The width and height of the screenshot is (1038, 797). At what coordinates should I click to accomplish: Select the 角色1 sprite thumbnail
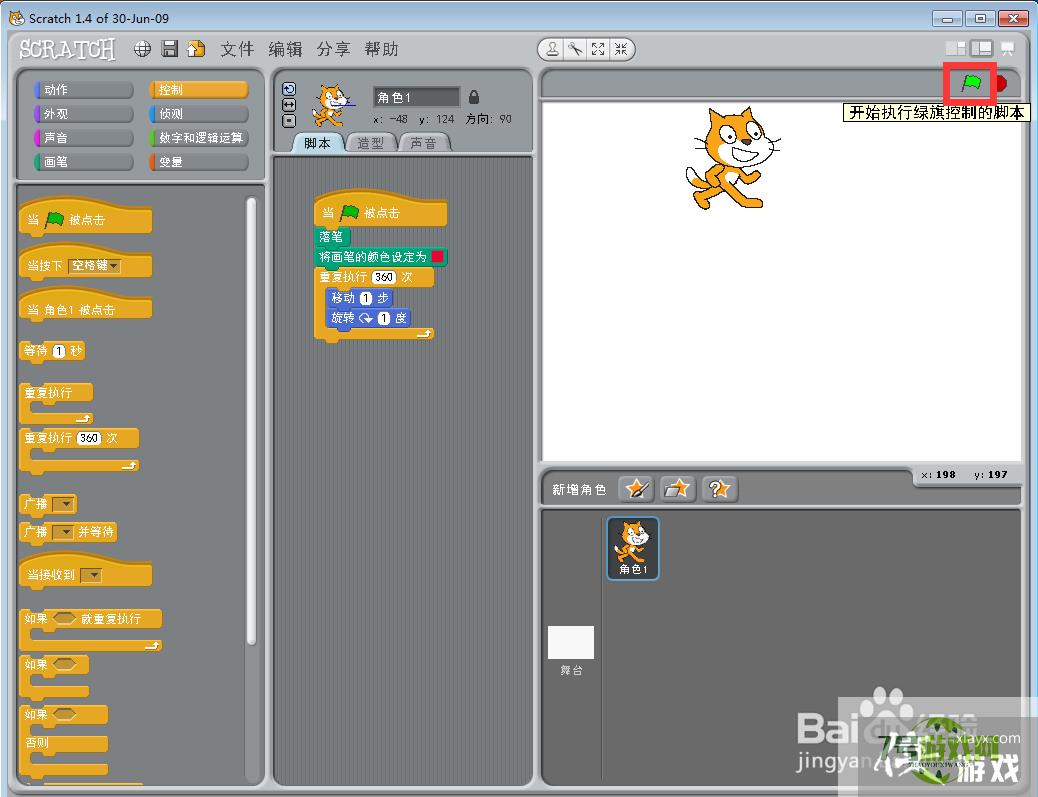pyautogui.click(x=633, y=549)
